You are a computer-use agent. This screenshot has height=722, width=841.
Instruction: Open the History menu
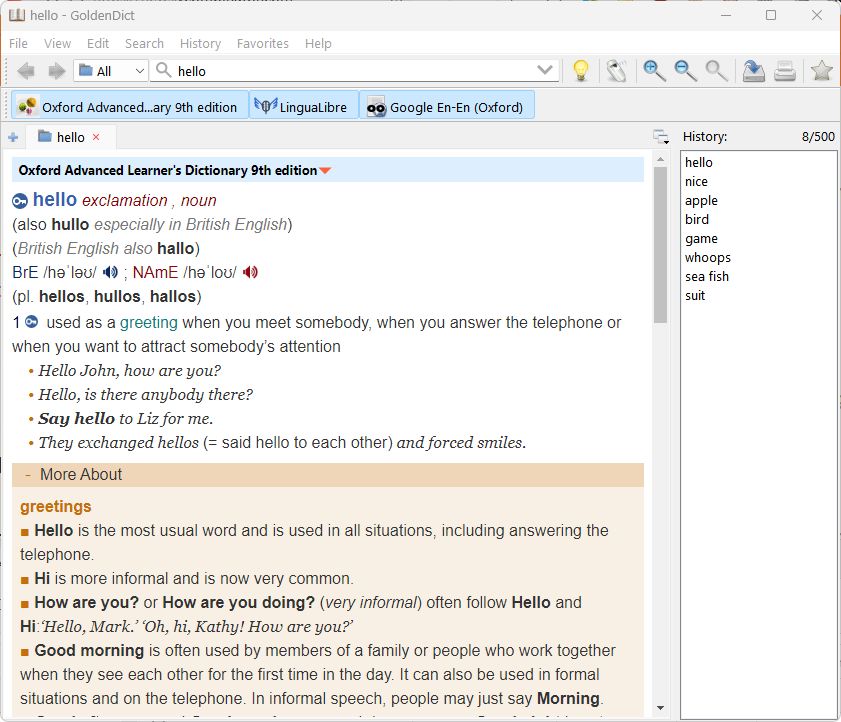pyautogui.click(x=200, y=43)
